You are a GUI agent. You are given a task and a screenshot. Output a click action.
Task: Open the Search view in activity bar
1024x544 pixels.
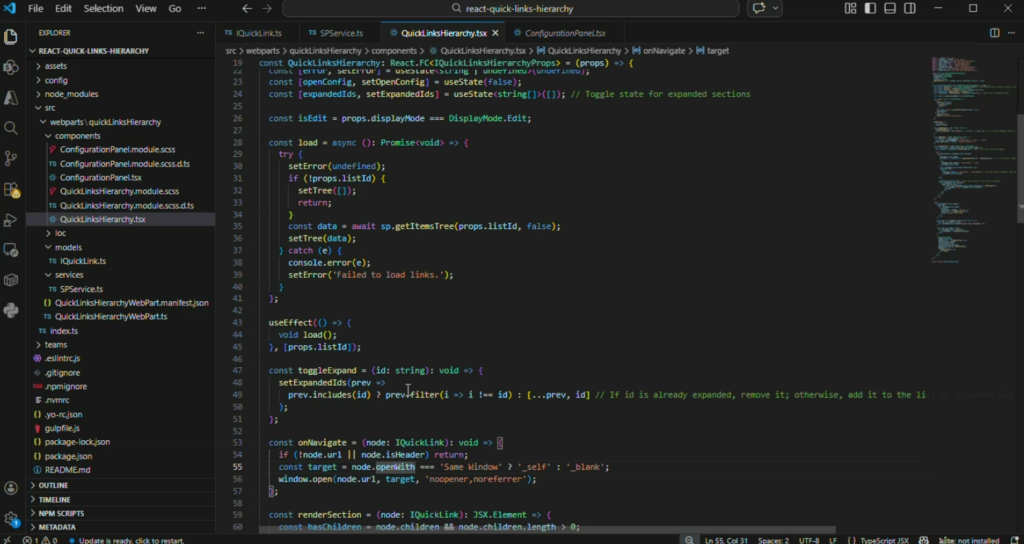coord(12,128)
